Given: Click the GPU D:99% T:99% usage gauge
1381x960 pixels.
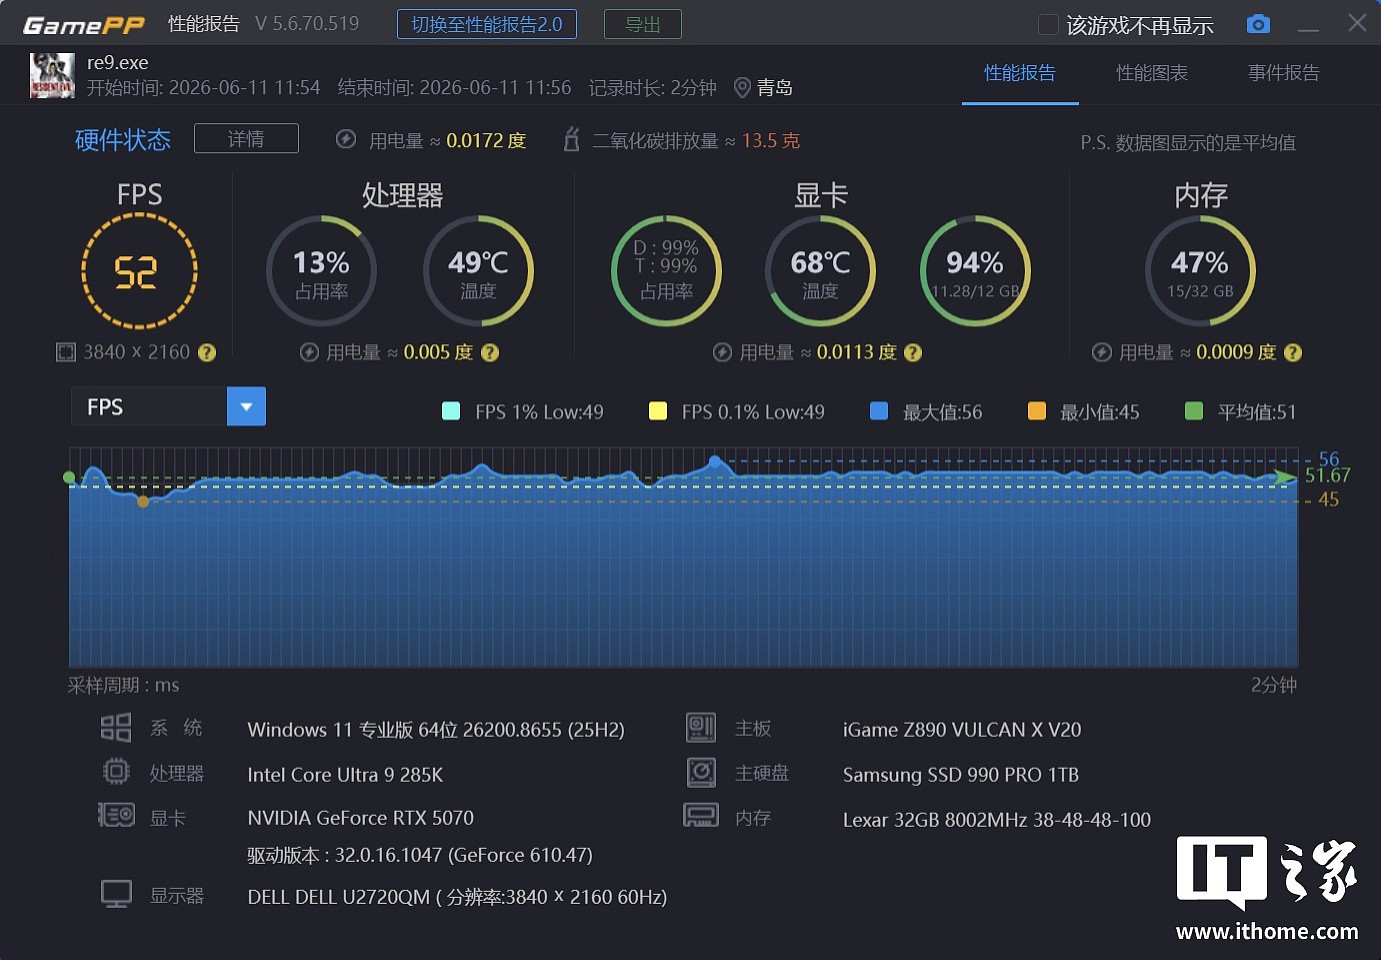Looking at the screenshot, I should [x=666, y=271].
